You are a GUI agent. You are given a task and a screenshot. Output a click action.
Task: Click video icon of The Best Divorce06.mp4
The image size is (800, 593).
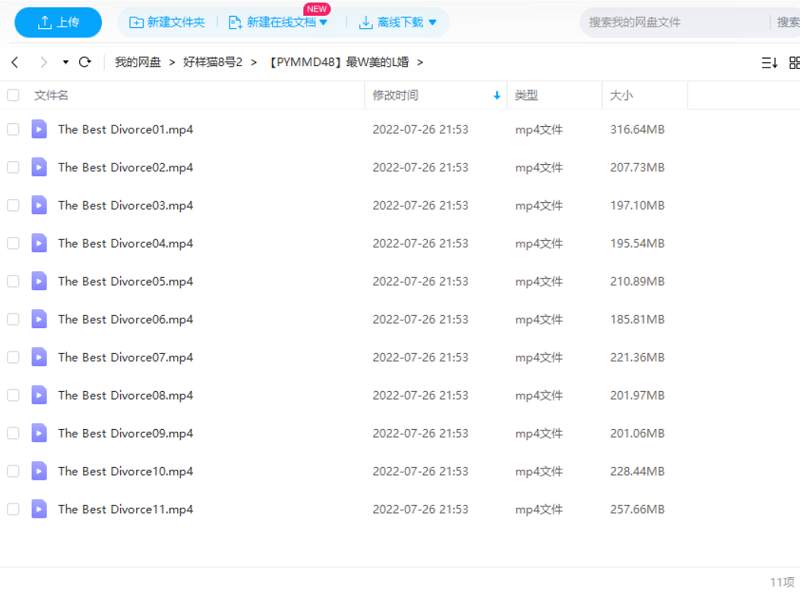pyautogui.click(x=39, y=319)
